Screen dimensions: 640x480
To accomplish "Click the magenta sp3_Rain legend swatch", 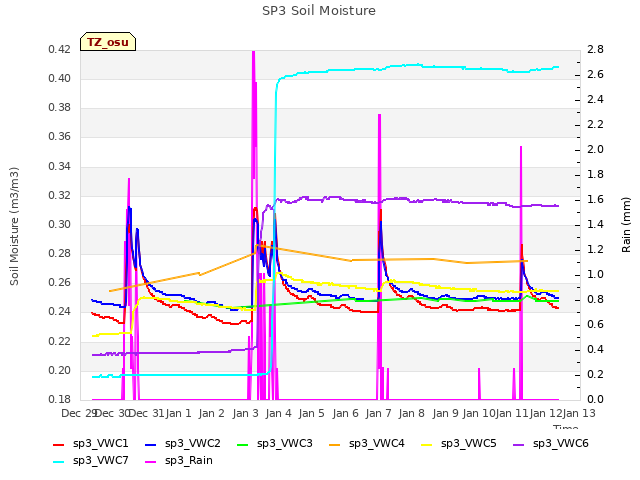I will pos(151,462).
